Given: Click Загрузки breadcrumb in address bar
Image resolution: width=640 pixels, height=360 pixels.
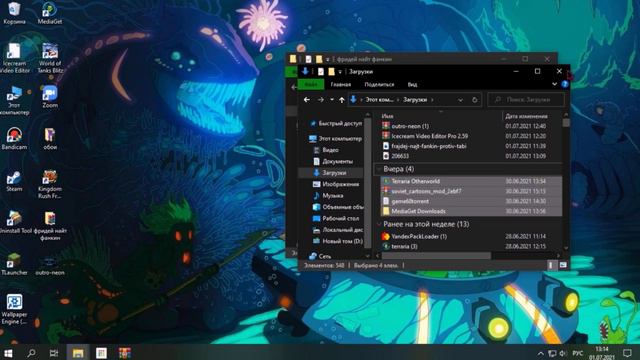Looking at the screenshot, I should coord(415,100).
